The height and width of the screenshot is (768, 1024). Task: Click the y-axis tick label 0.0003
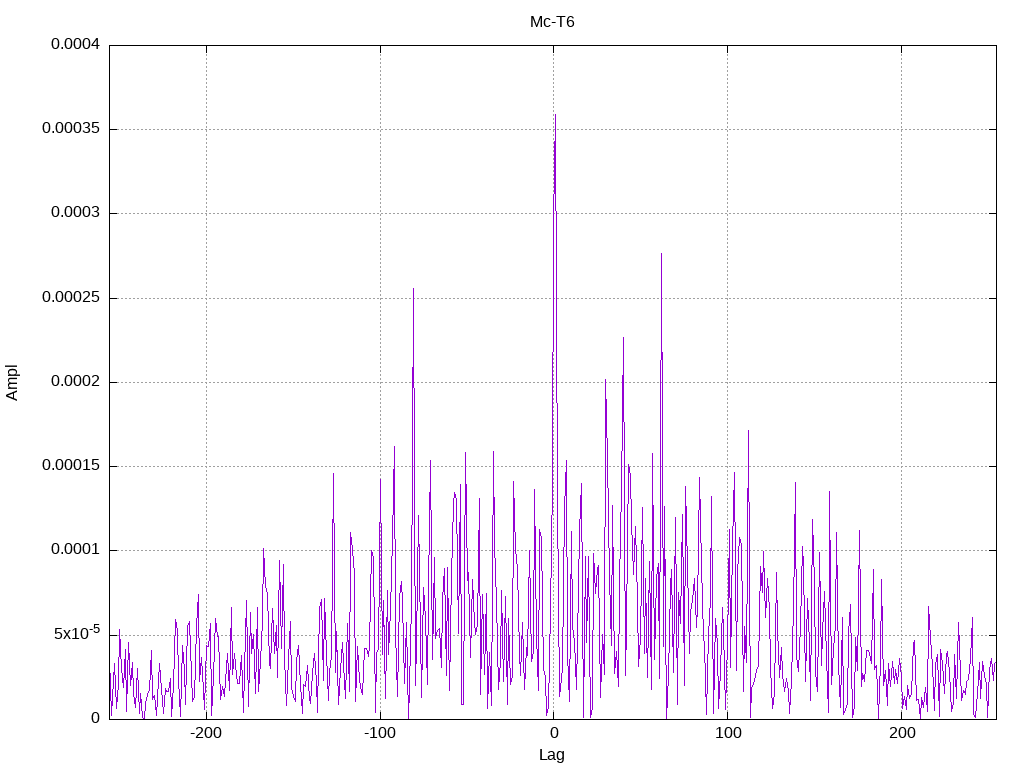76,213
